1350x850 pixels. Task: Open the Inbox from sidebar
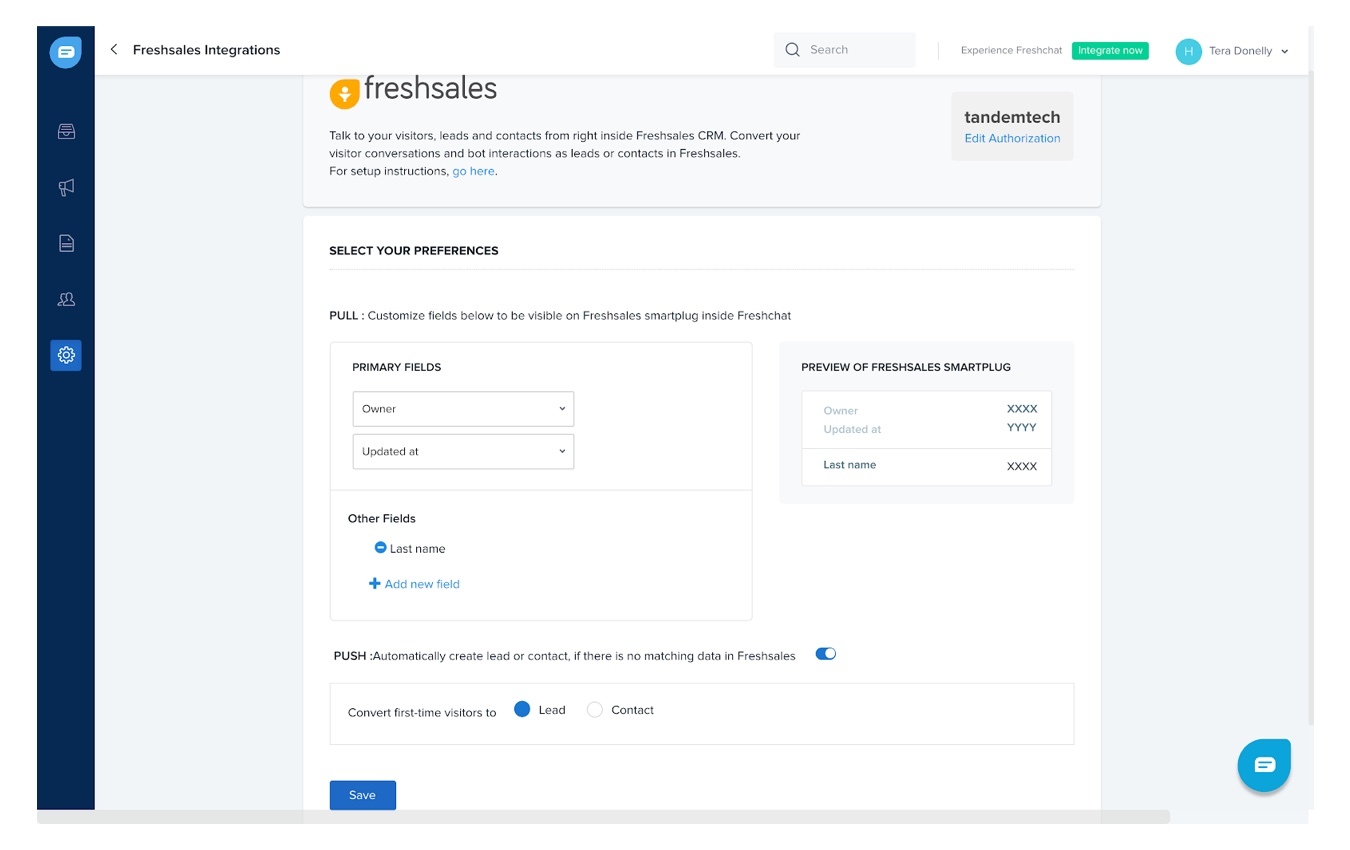[66, 131]
